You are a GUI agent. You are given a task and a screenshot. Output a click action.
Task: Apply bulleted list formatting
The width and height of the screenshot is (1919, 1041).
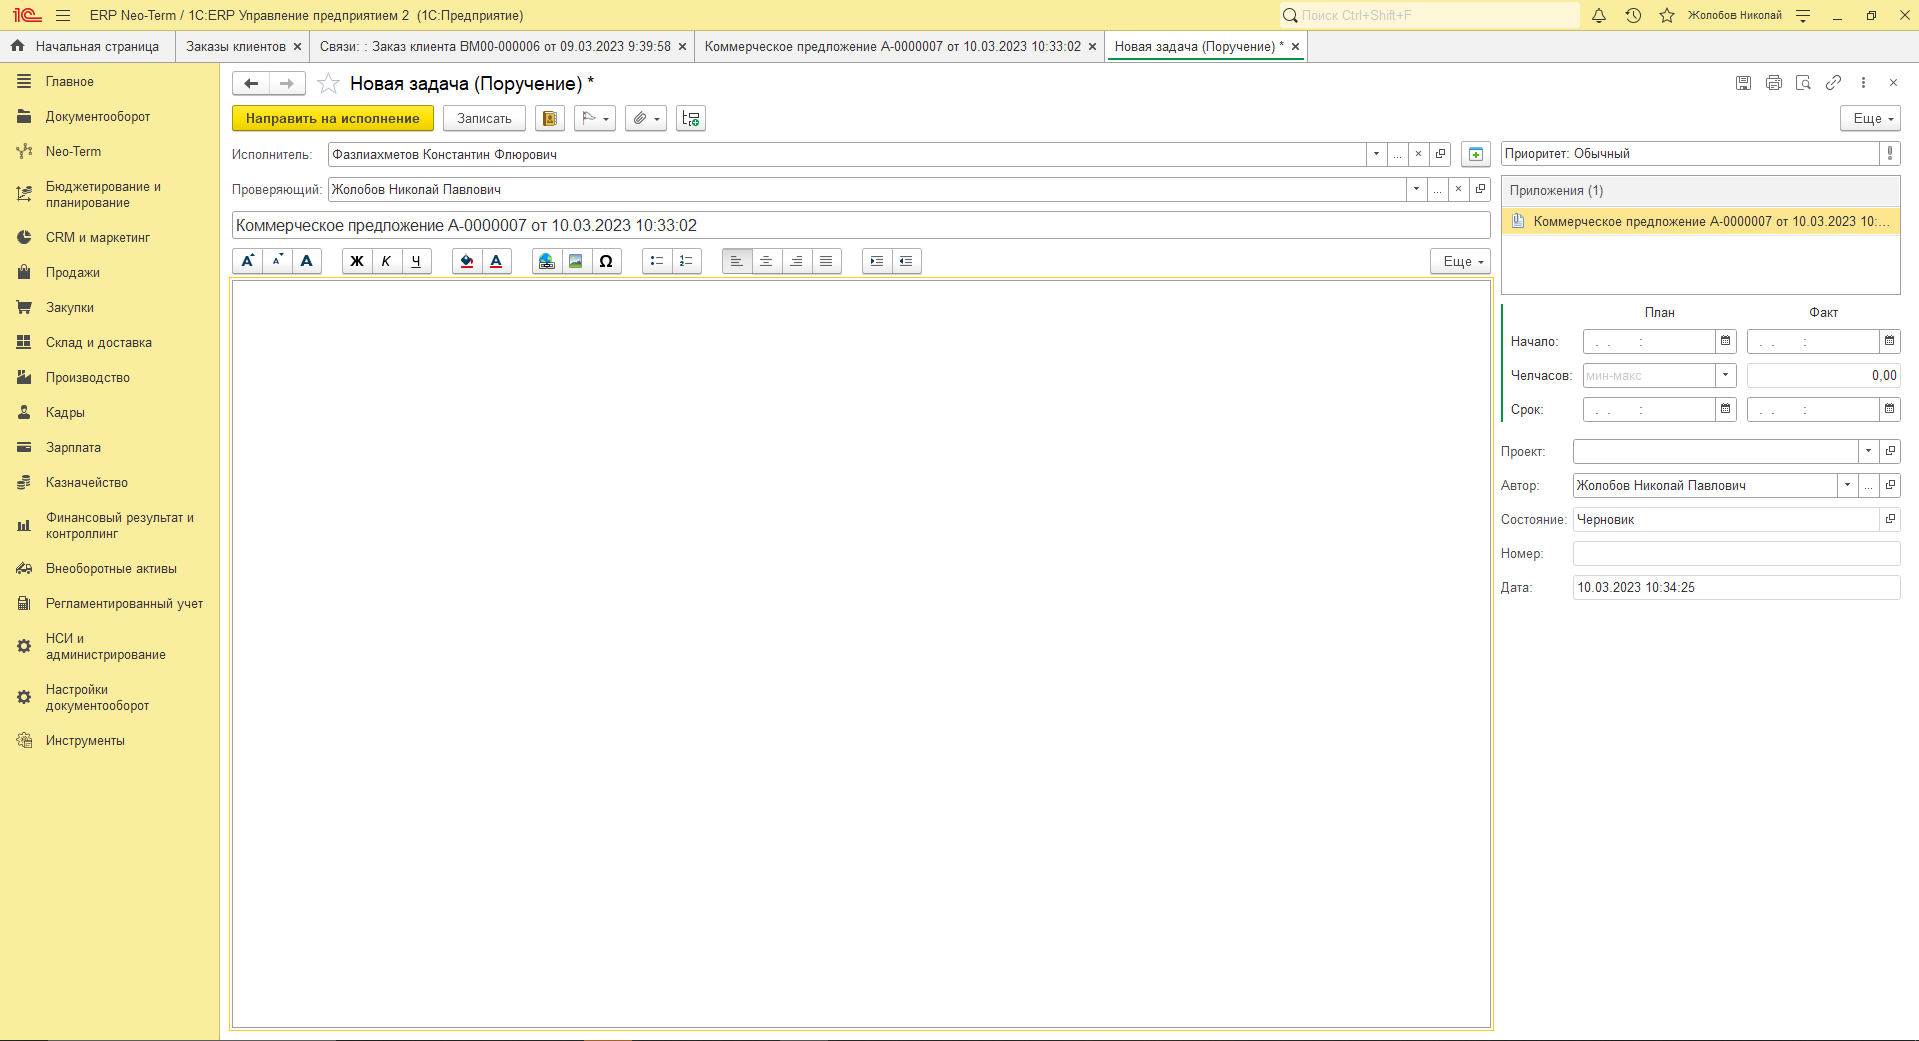[656, 261]
